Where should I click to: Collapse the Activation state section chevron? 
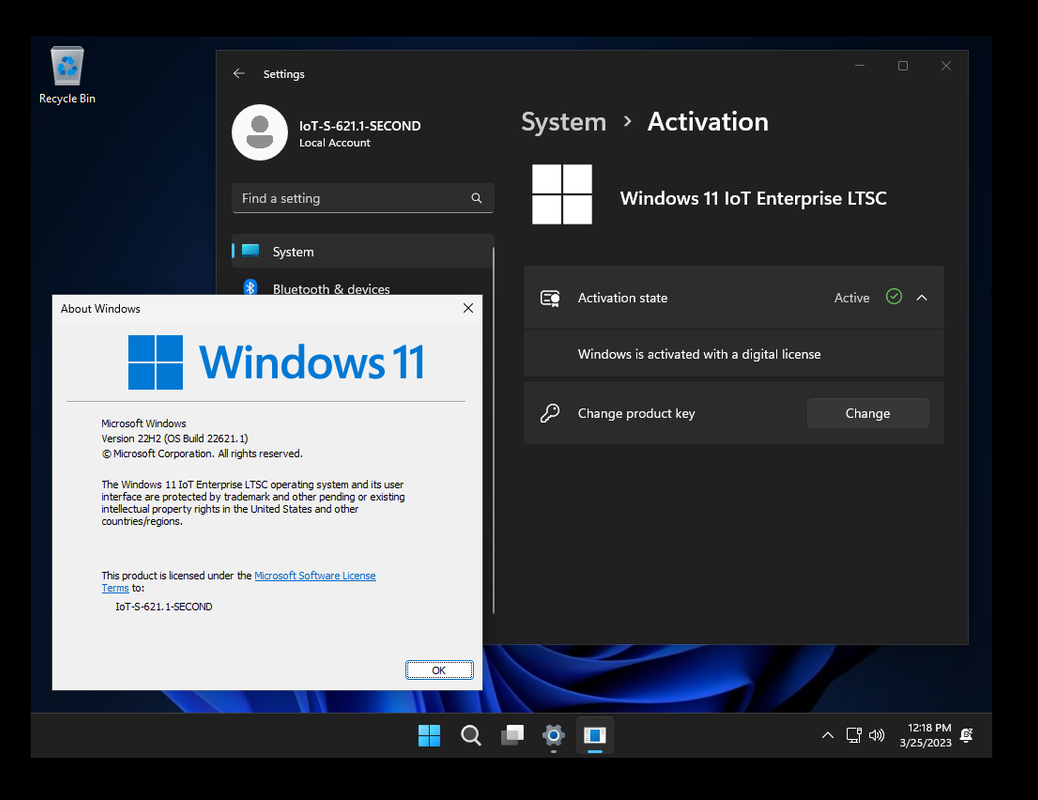click(x=921, y=298)
